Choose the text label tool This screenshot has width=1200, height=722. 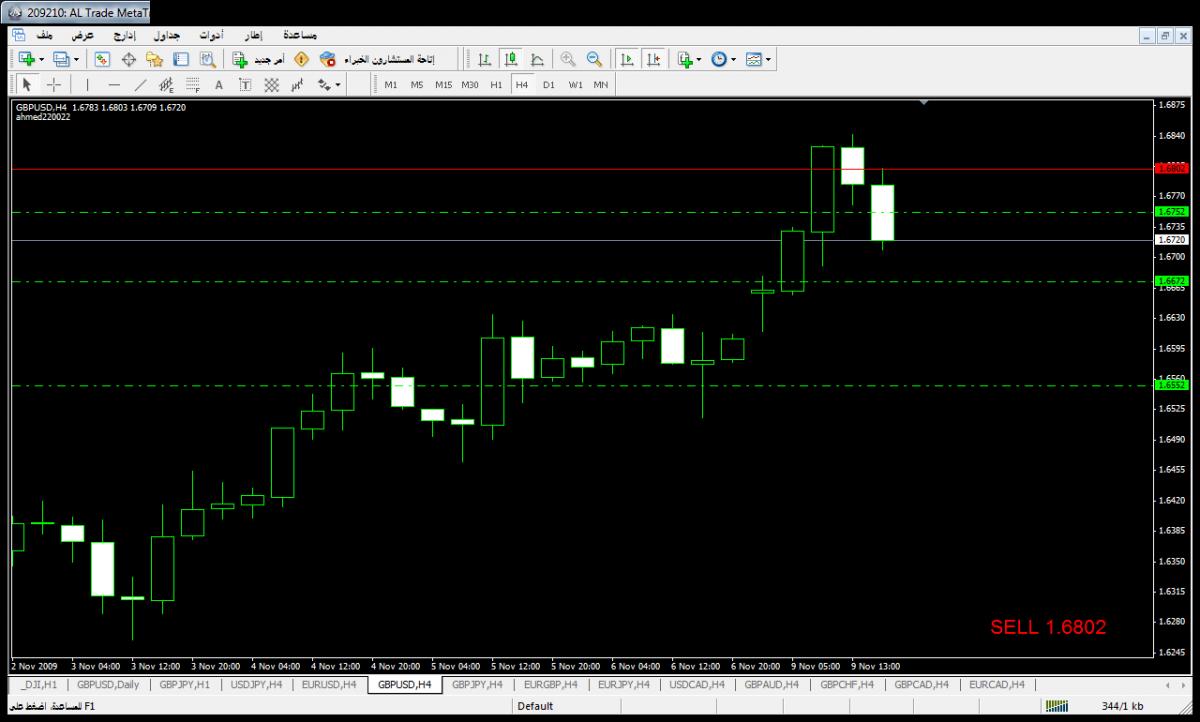(x=218, y=85)
